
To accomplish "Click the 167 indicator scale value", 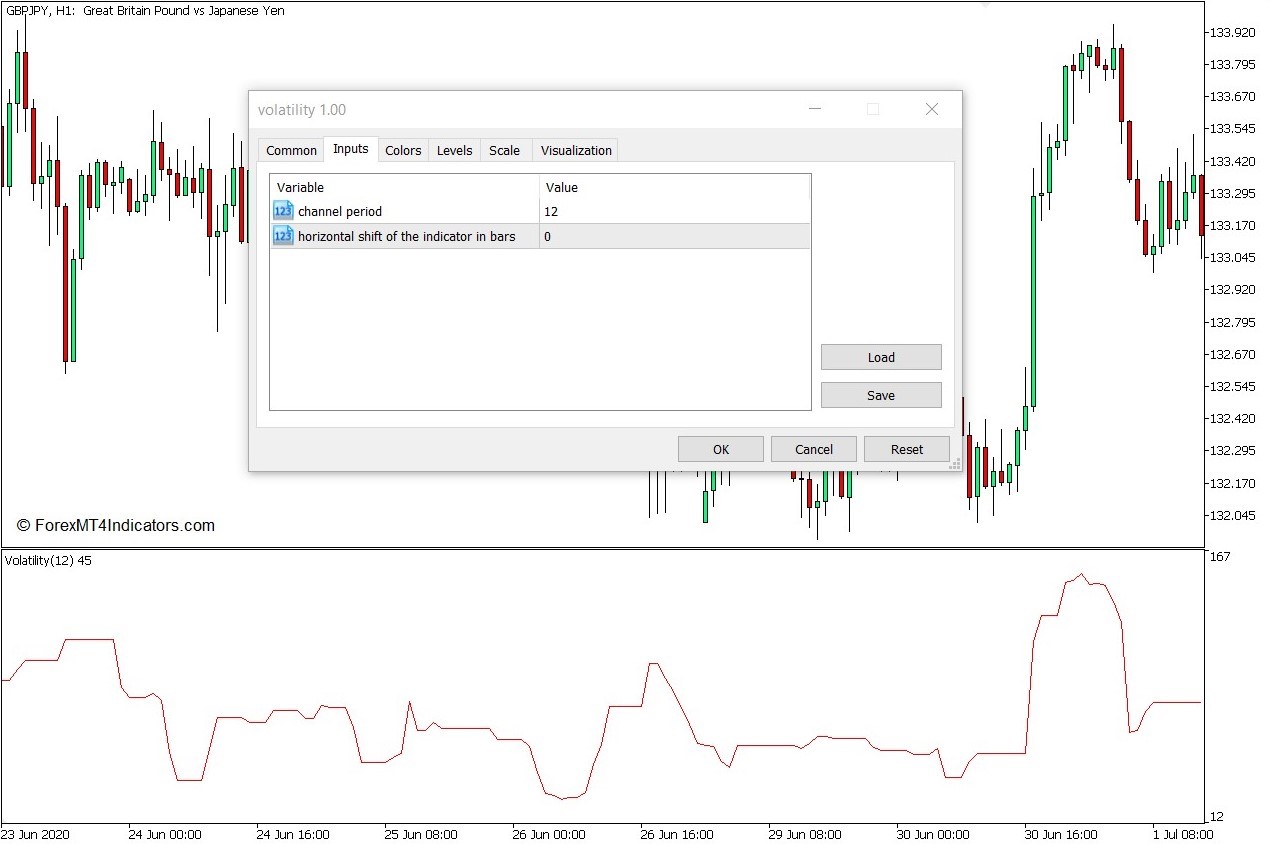I will pyautogui.click(x=1220, y=556).
